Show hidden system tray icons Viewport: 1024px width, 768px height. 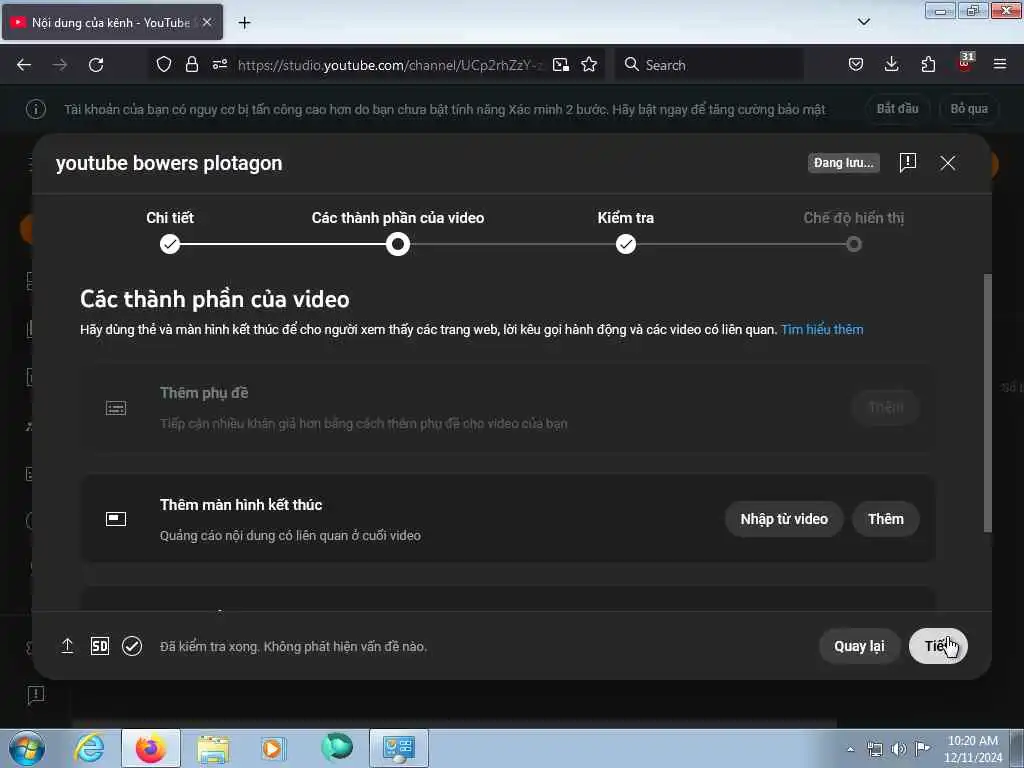click(850, 749)
